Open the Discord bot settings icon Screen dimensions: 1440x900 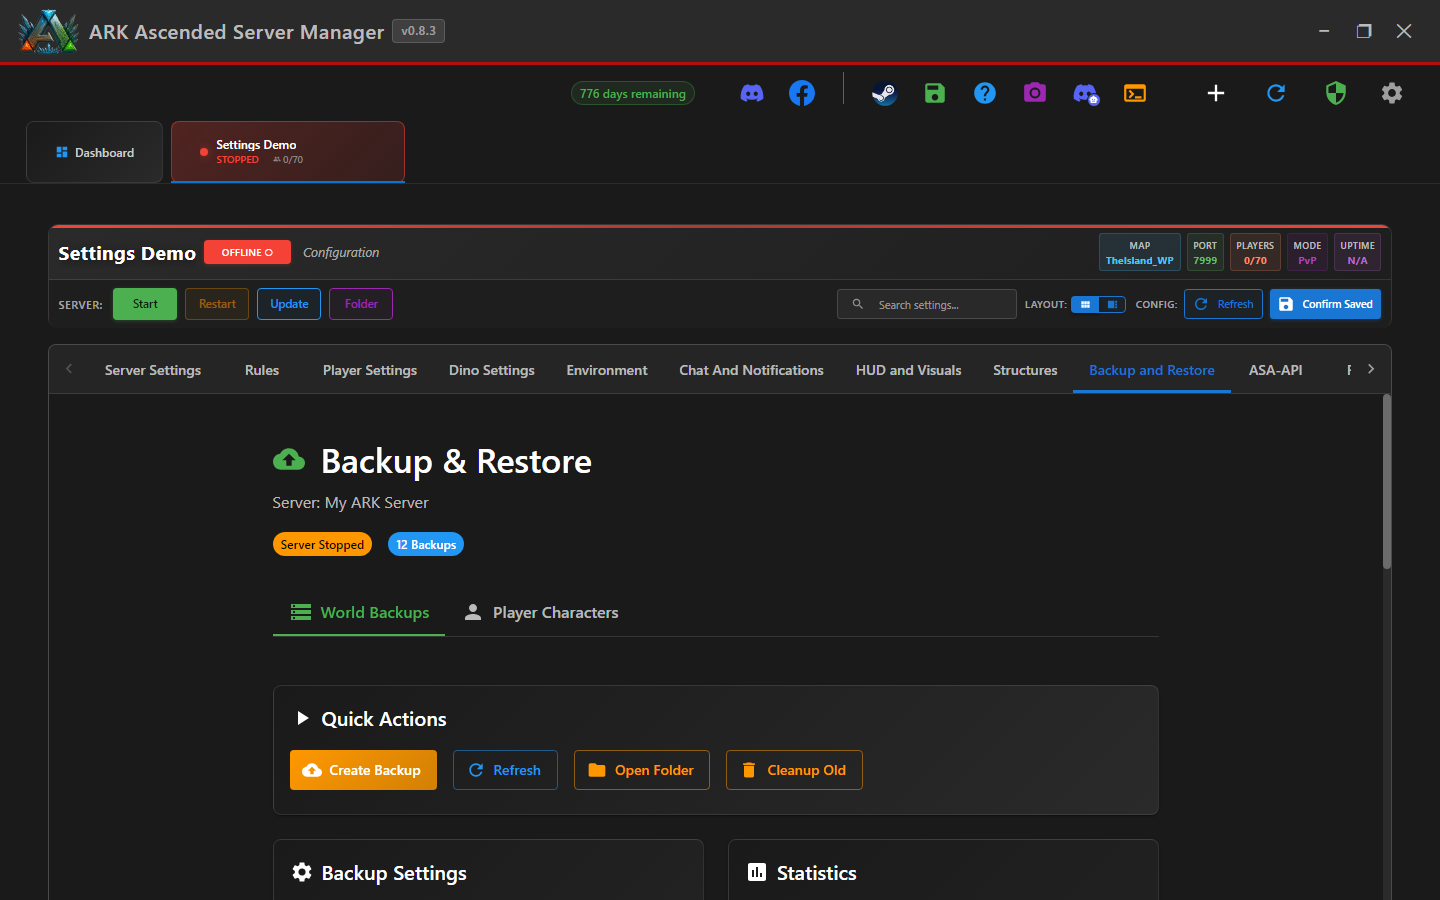pos(1086,94)
